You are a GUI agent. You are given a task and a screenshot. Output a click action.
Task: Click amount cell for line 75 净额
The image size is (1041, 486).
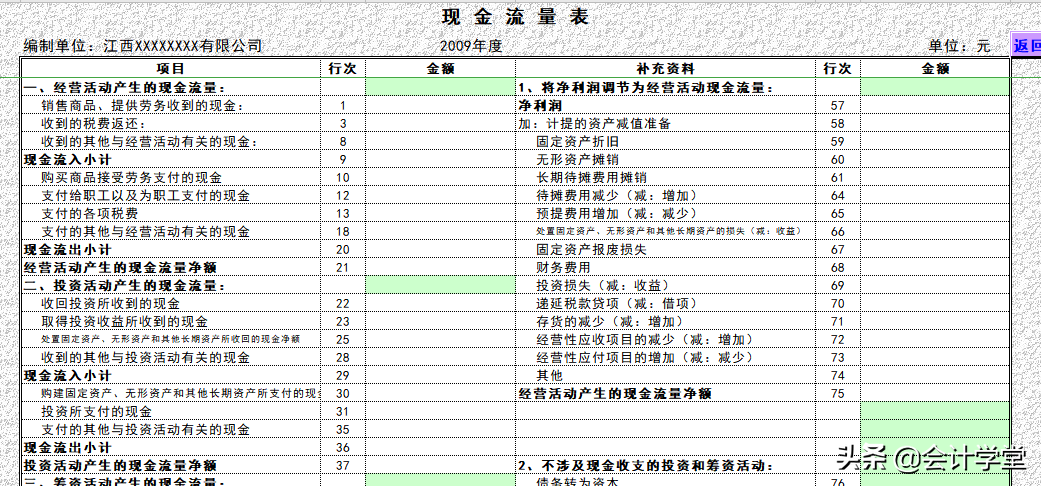[x=935, y=394]
